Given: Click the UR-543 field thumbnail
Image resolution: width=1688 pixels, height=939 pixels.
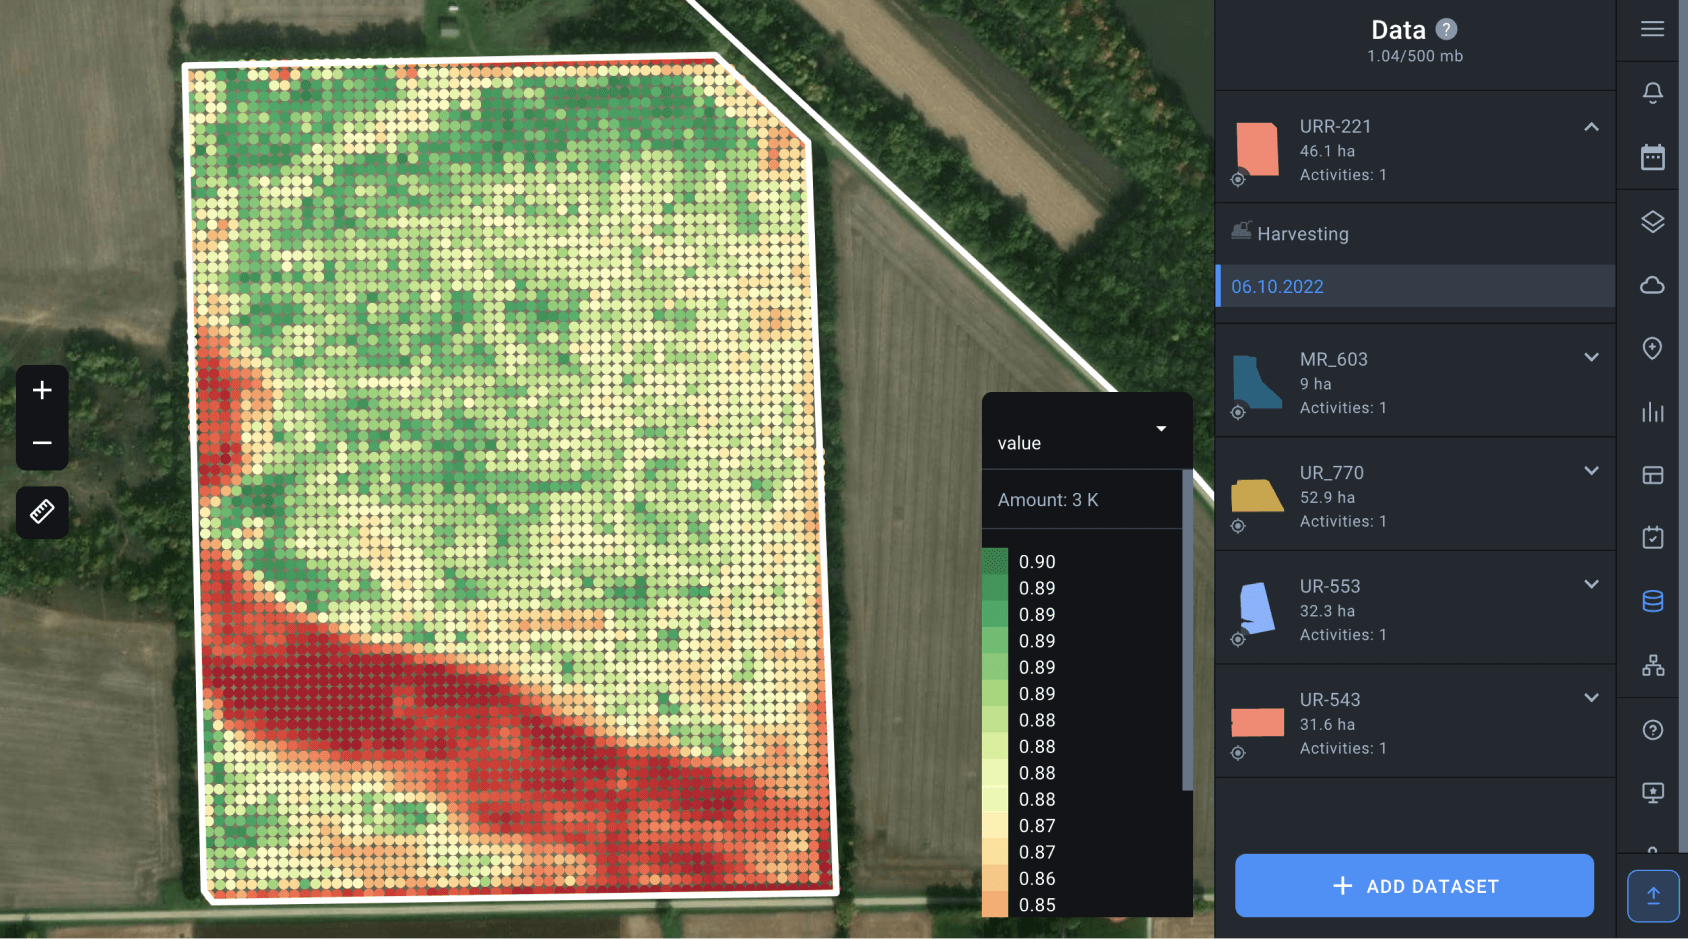Looking at the screenshot, I should pyautogui.click(x=1257, y=722).
